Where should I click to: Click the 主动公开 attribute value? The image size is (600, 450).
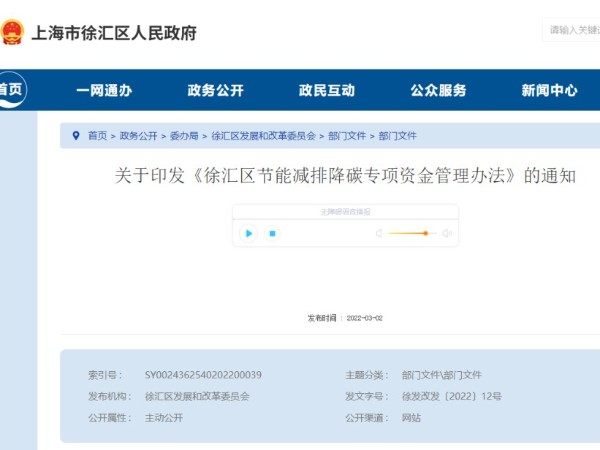tap(164, 418)
